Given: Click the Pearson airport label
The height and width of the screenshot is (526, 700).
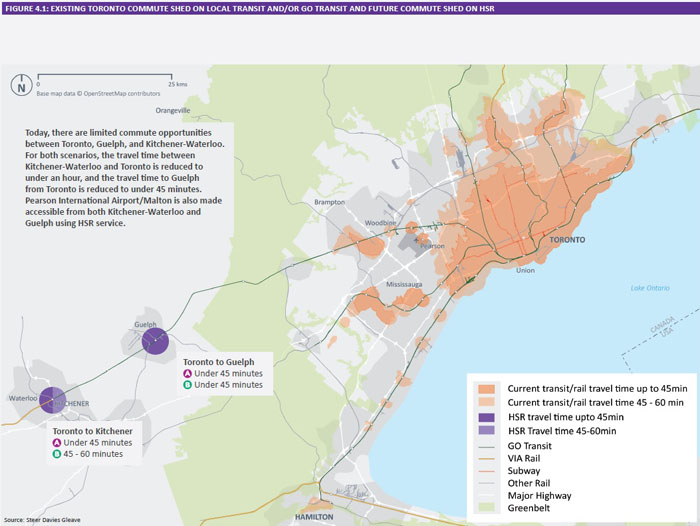Looking at the screenshot, I should tap(433, 245).
